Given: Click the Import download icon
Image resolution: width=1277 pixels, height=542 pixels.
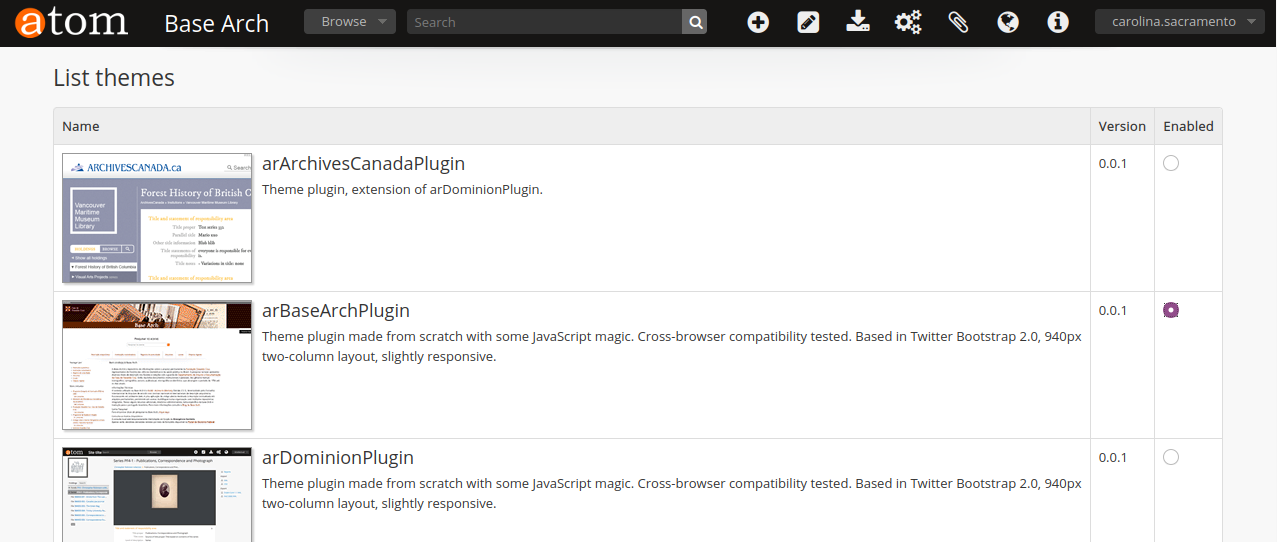Looking at the screenshot, I should click(857, 22).
